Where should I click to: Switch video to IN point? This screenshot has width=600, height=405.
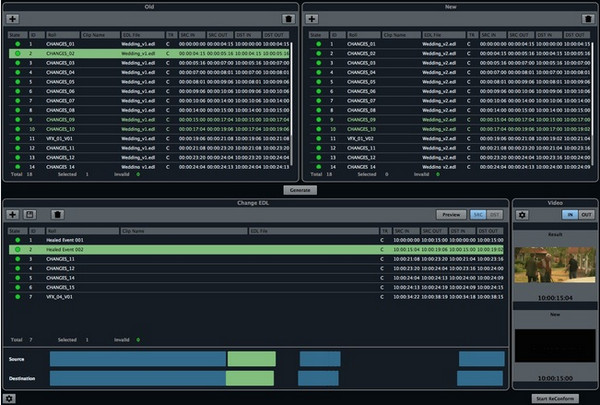tap(570, 214)
